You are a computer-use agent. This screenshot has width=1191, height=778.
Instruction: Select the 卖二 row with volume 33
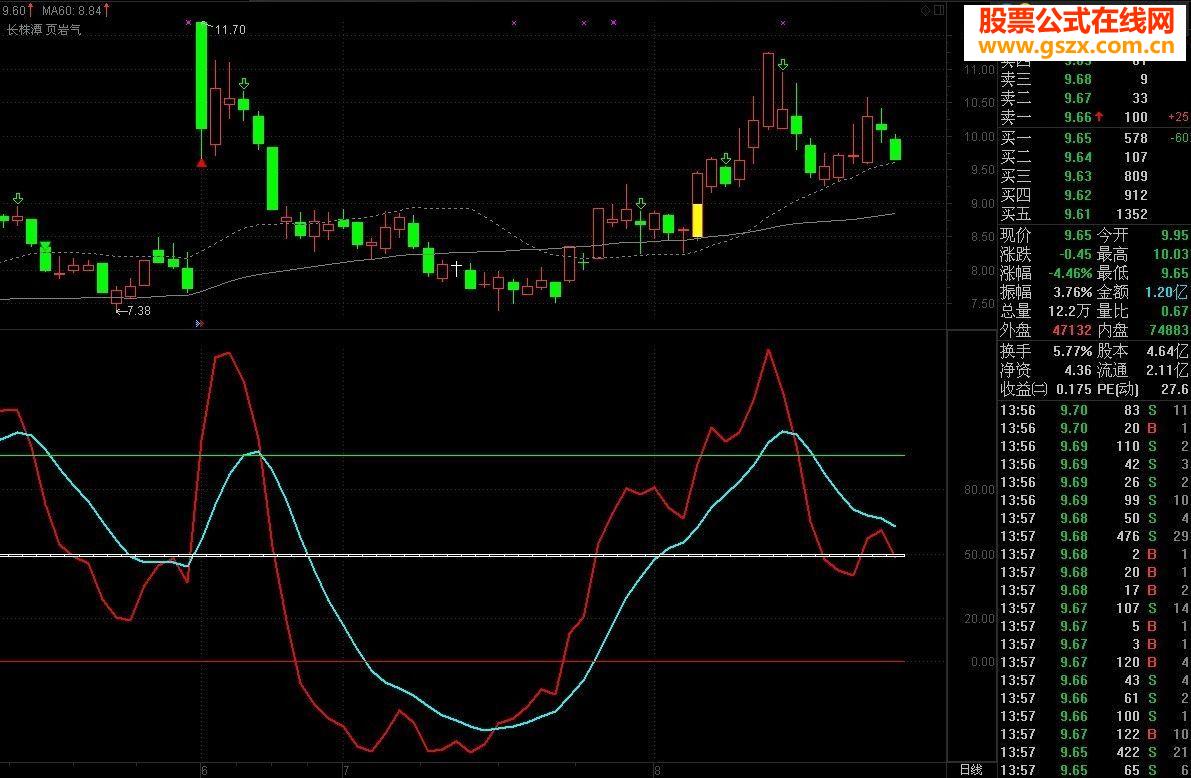pos(1094,98)
